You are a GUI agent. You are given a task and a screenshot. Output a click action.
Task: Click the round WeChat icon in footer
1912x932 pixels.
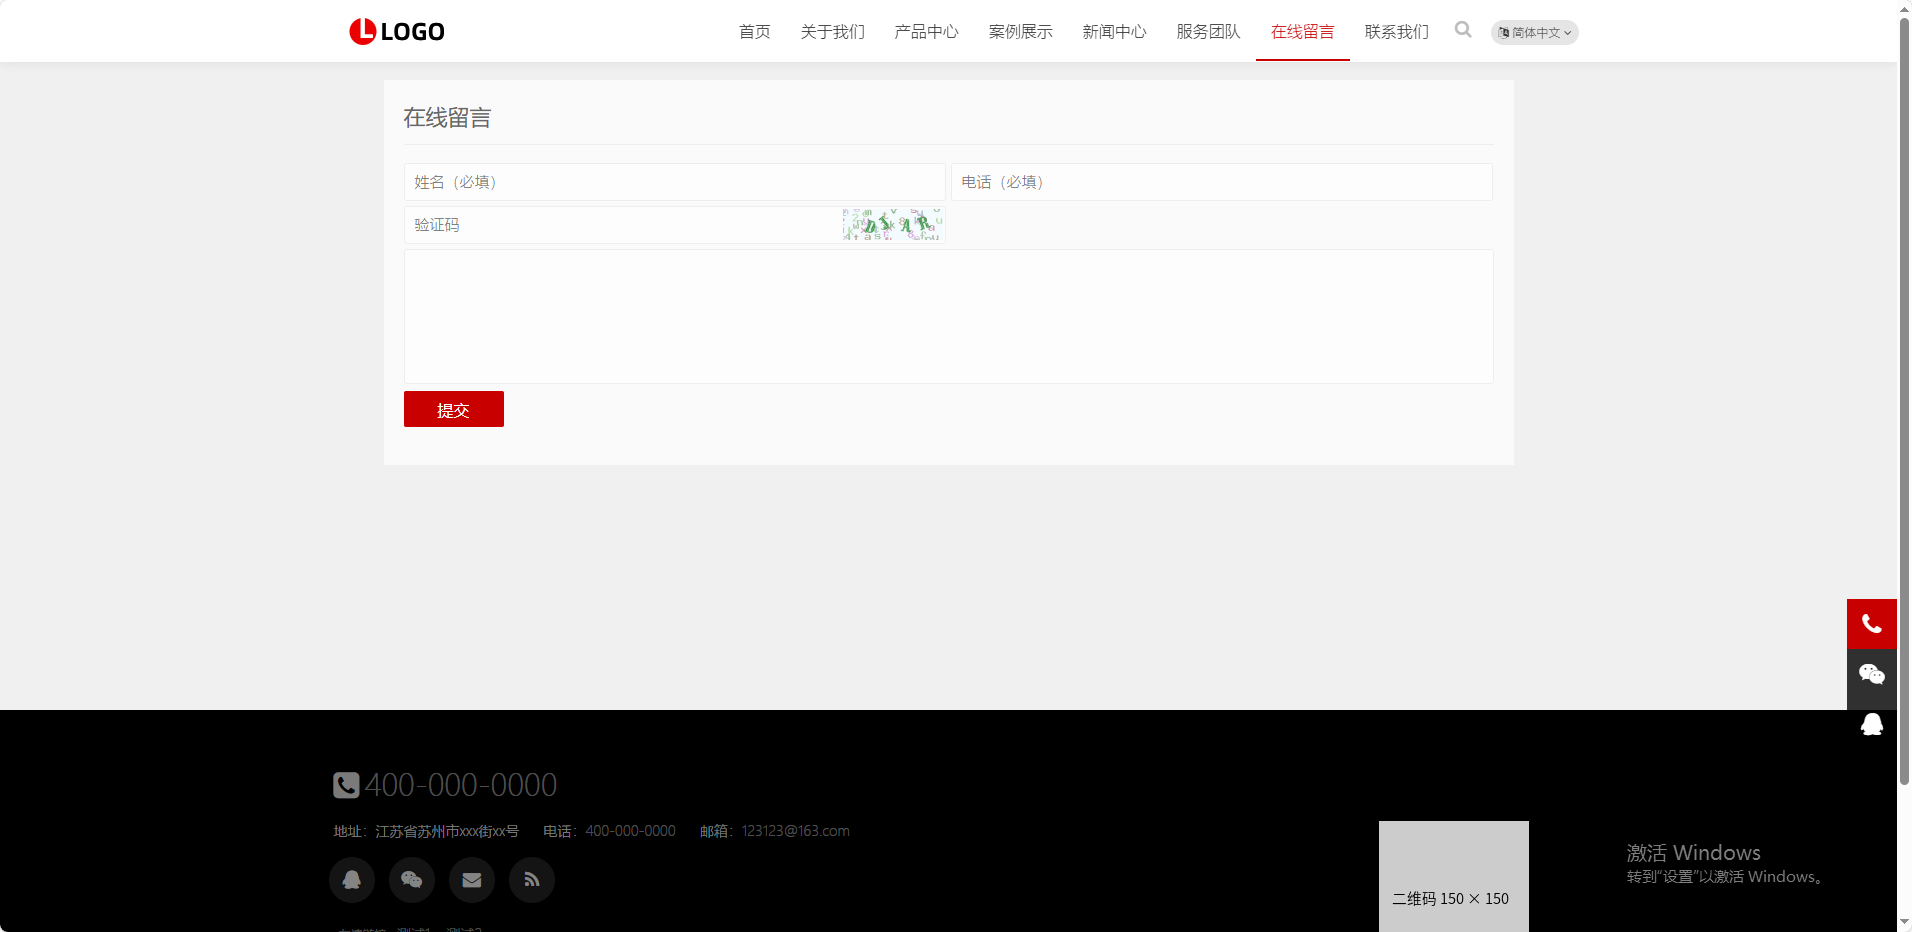[412, 880]
